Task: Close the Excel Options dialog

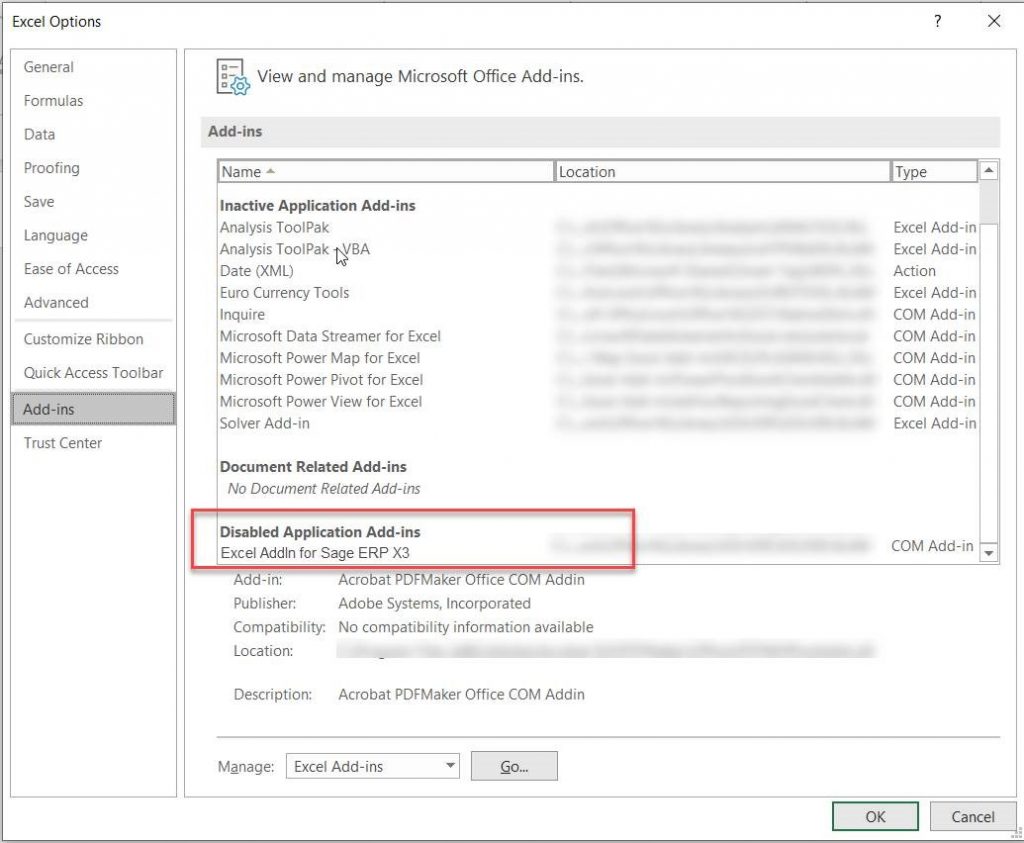Action: pos(994,21)
